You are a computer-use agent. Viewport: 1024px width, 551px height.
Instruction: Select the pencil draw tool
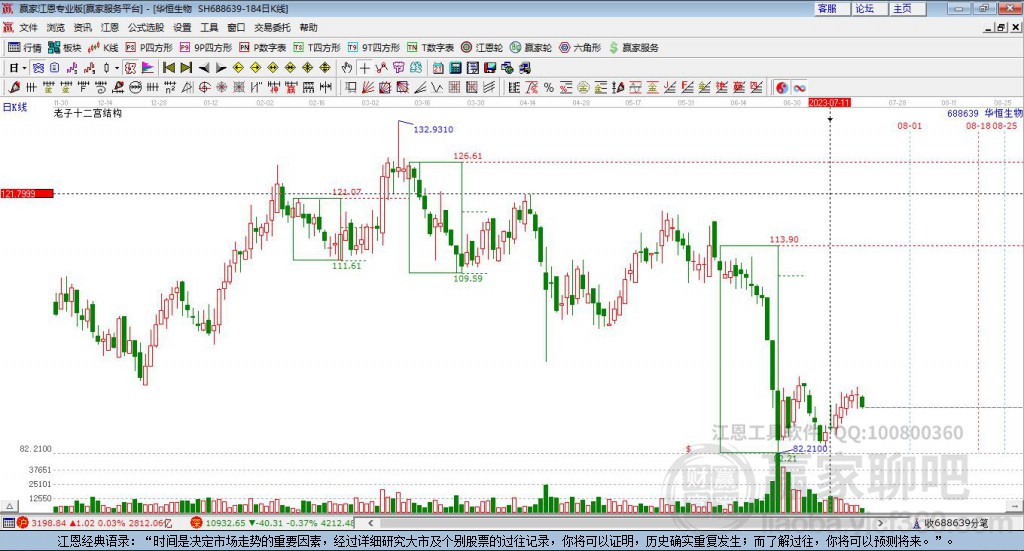(x=14, y=87)
